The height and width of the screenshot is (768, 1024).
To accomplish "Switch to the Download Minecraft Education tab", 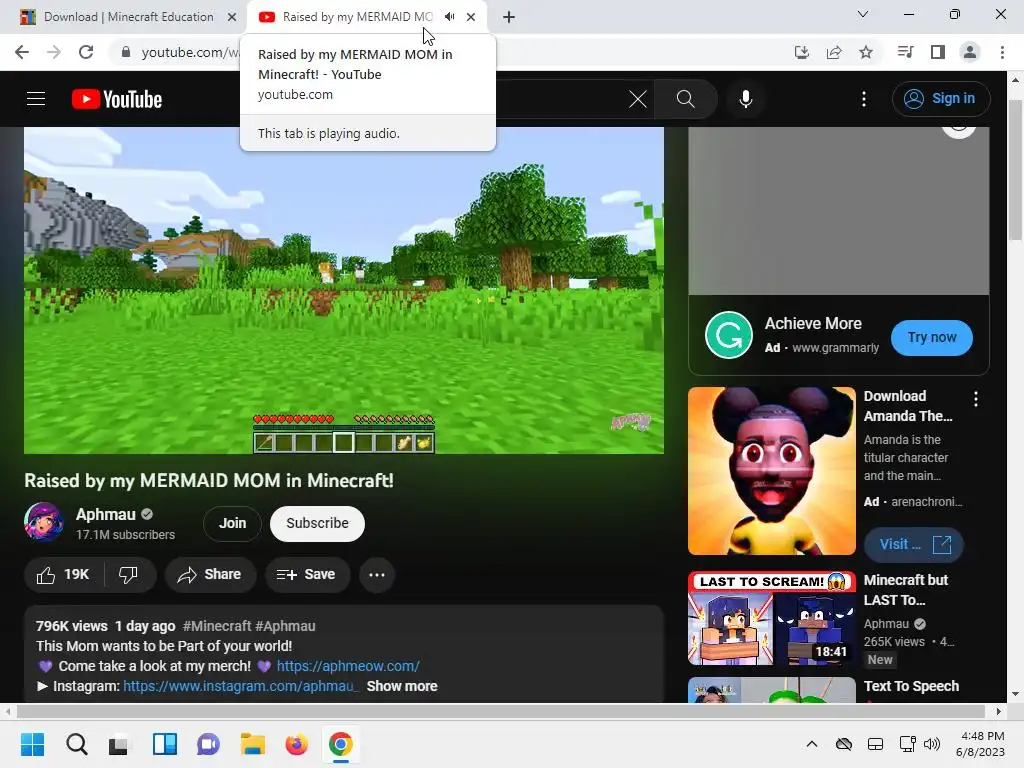I will click(x=129, y=17).
